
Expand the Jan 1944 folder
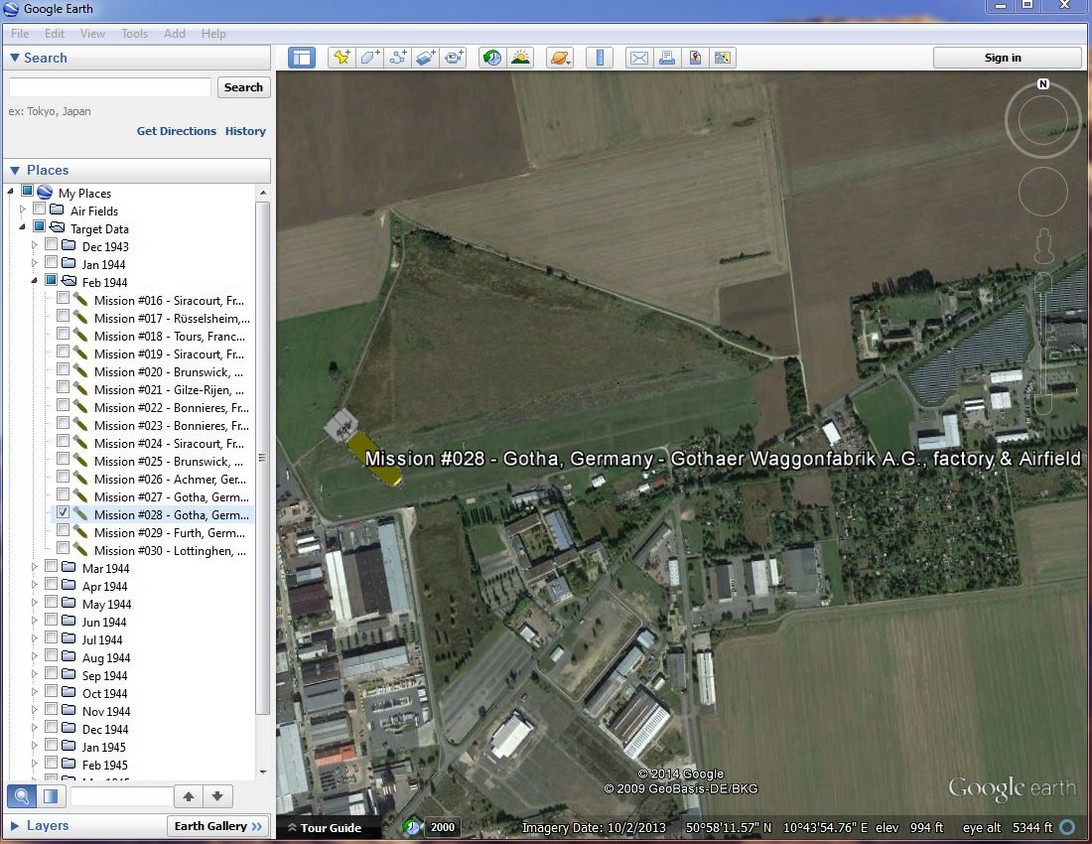(34, 263)
